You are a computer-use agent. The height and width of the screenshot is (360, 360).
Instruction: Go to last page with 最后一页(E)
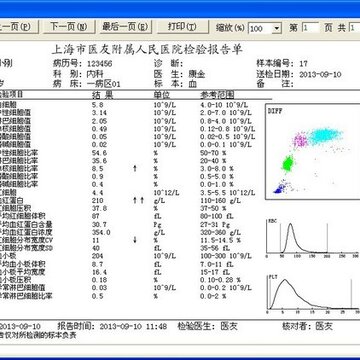click(125, 27)
